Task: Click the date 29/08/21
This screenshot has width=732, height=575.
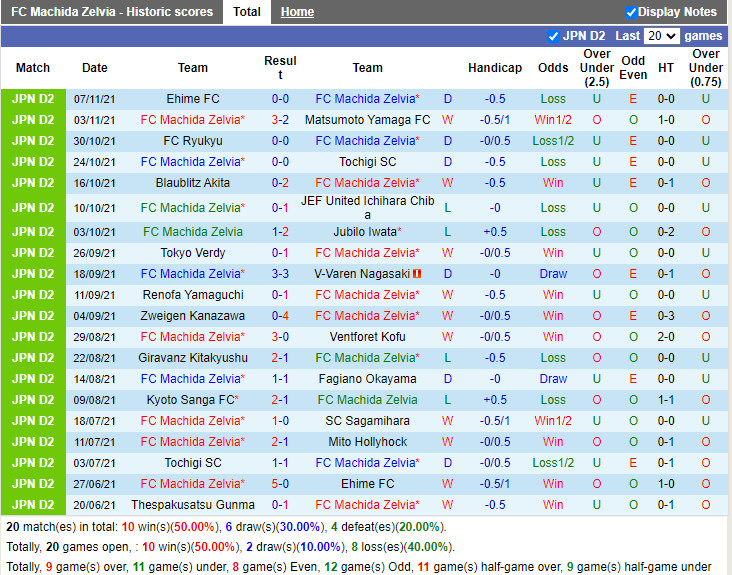Action: 94,337
